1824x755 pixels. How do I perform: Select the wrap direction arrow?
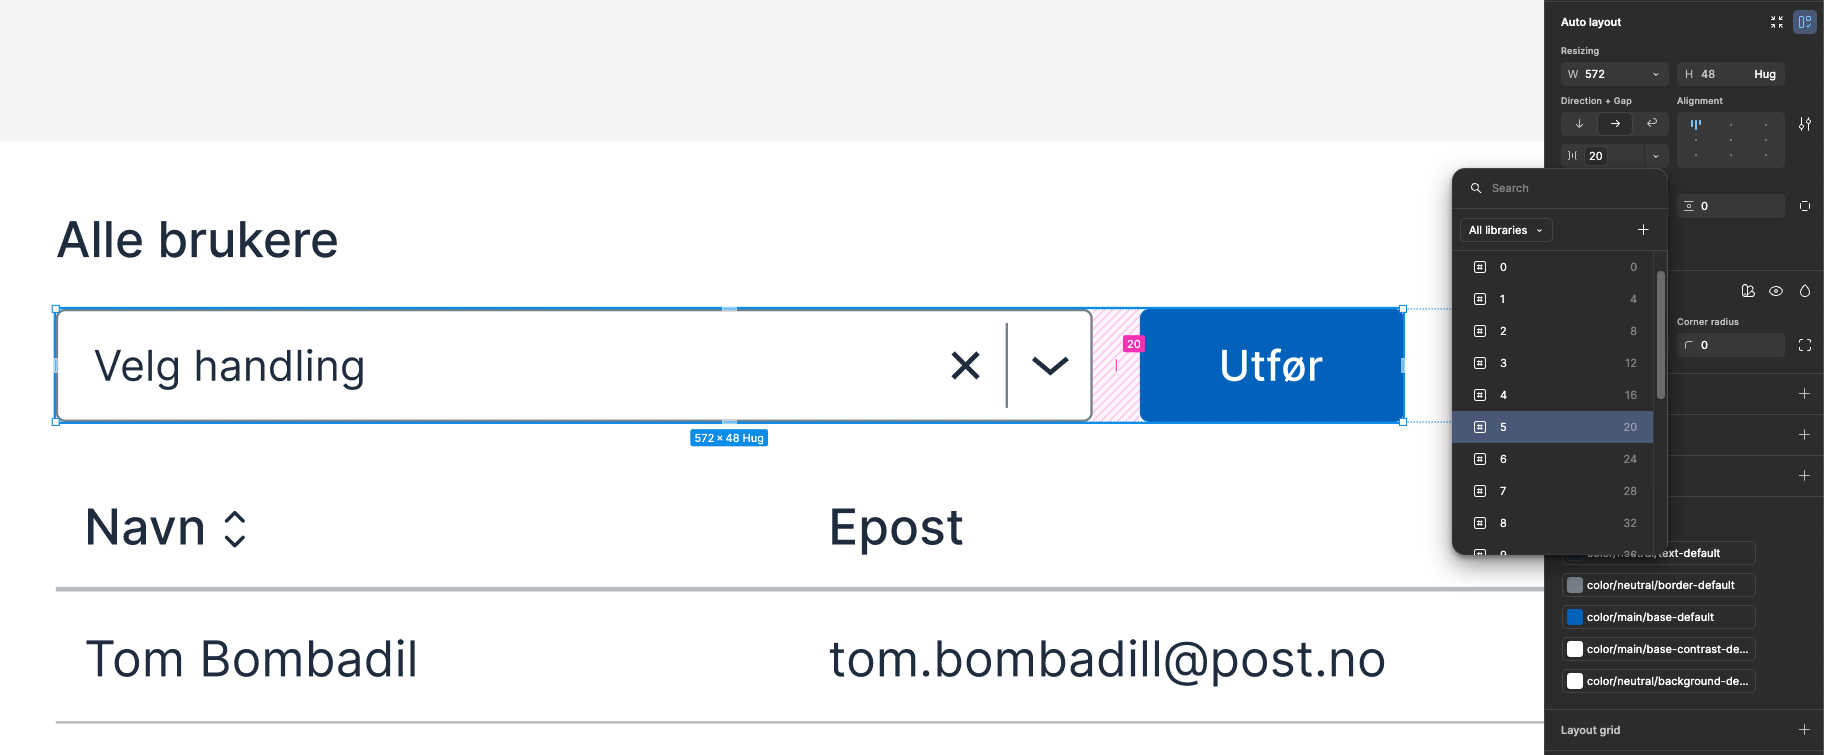[1652, 123]
